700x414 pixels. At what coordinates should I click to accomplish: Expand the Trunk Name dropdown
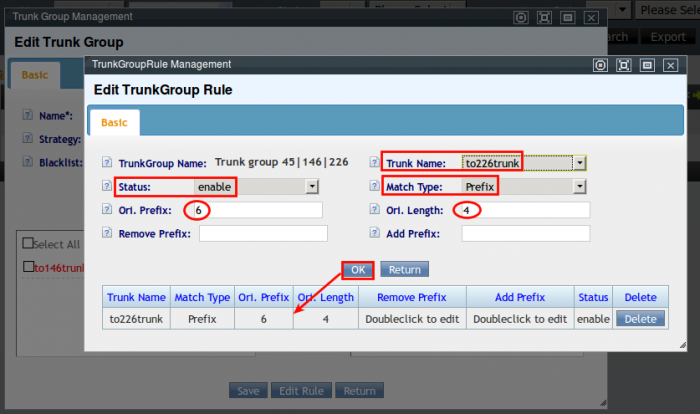coord(579,163)
